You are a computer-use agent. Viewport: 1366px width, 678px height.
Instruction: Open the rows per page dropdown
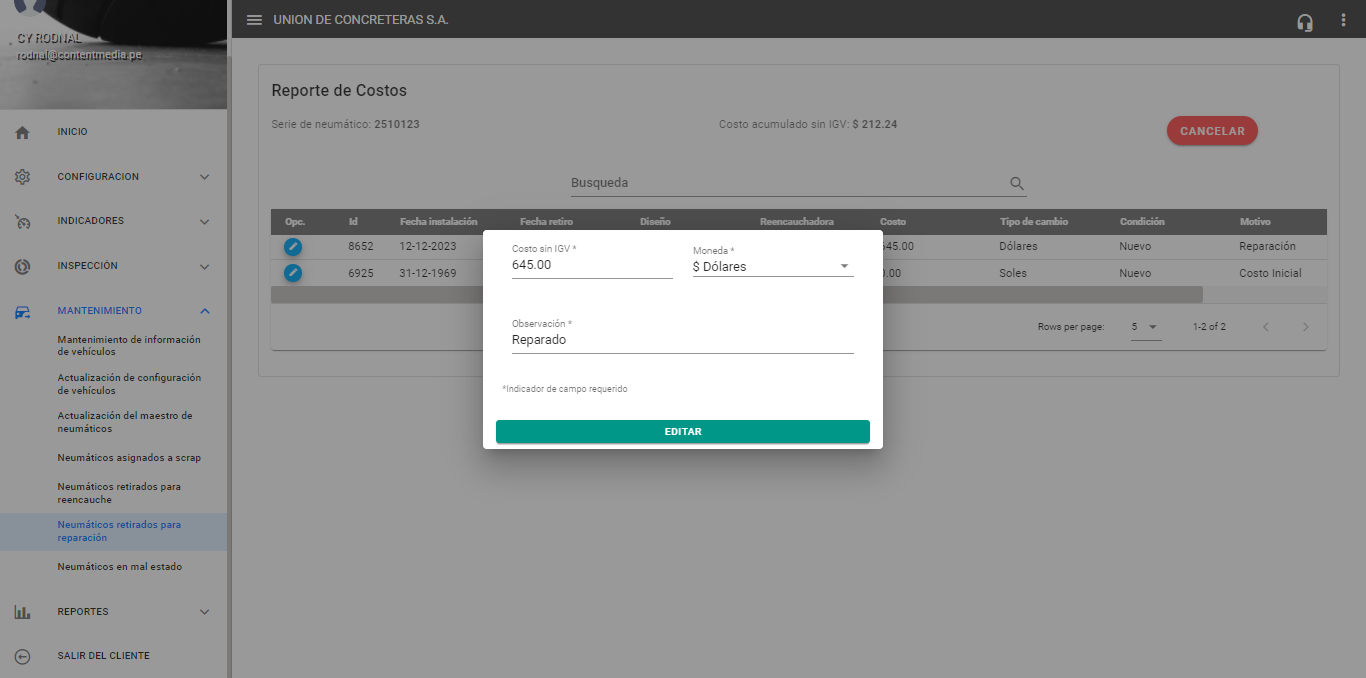[x=1145, y=327]
